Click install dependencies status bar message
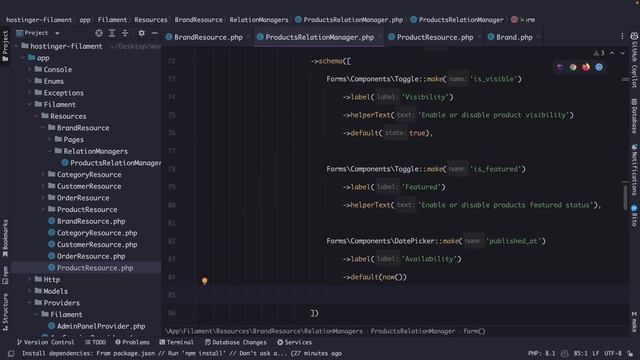This screenshot has height=360, width=640. [182, 353]
